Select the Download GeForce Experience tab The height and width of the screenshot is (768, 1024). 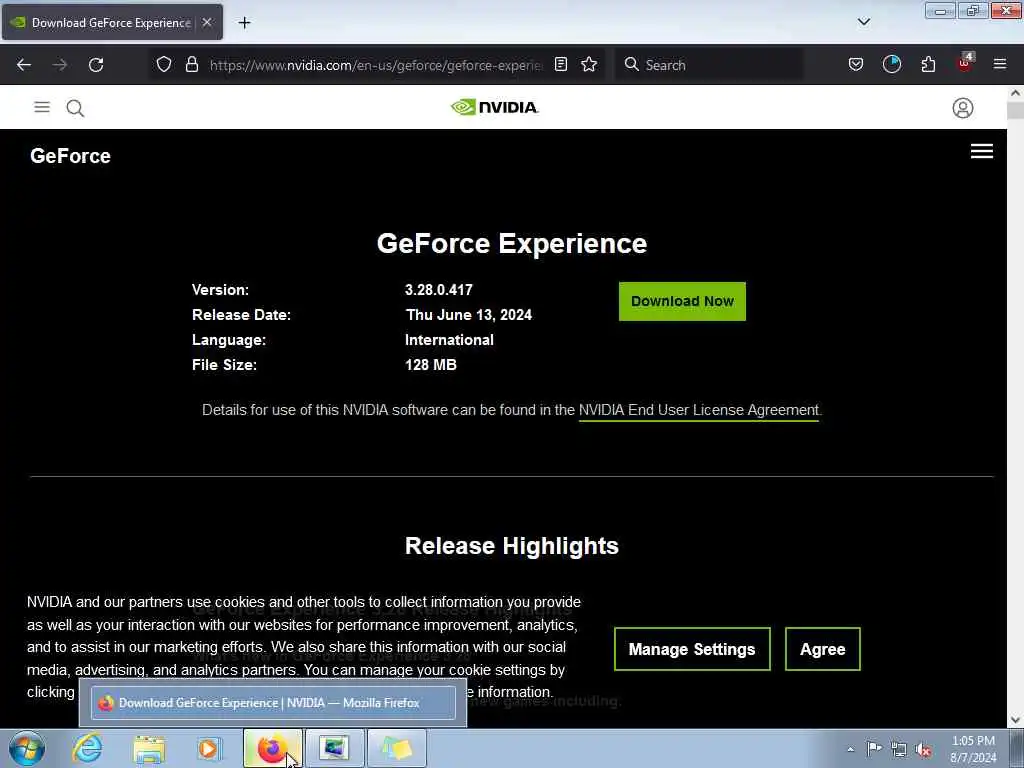click(x=112, y=23)
